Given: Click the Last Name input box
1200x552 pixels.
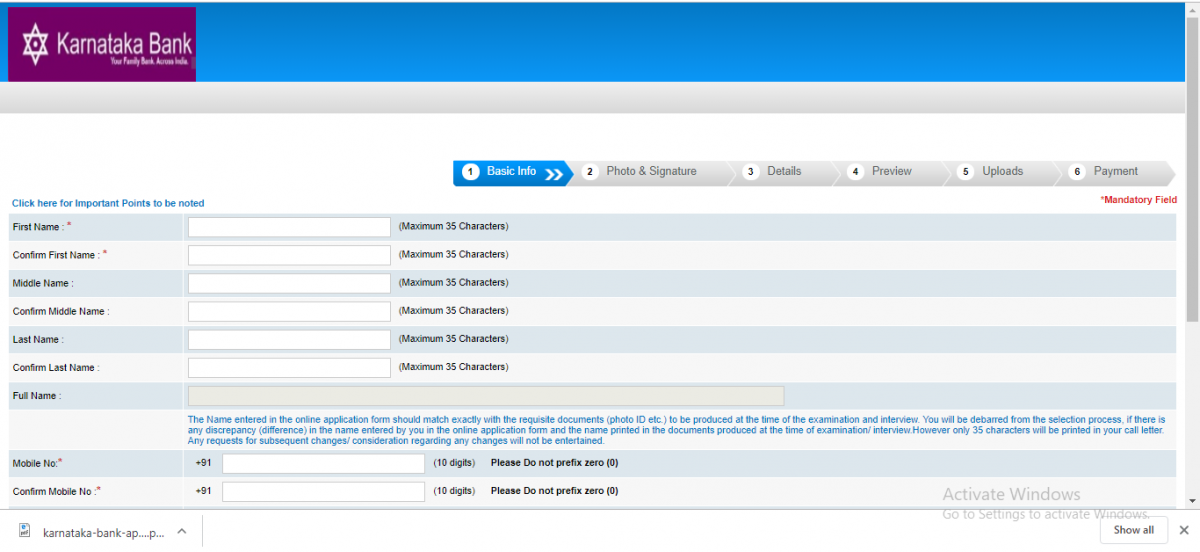Looking at the screenshot, I should tap(289, 339).
